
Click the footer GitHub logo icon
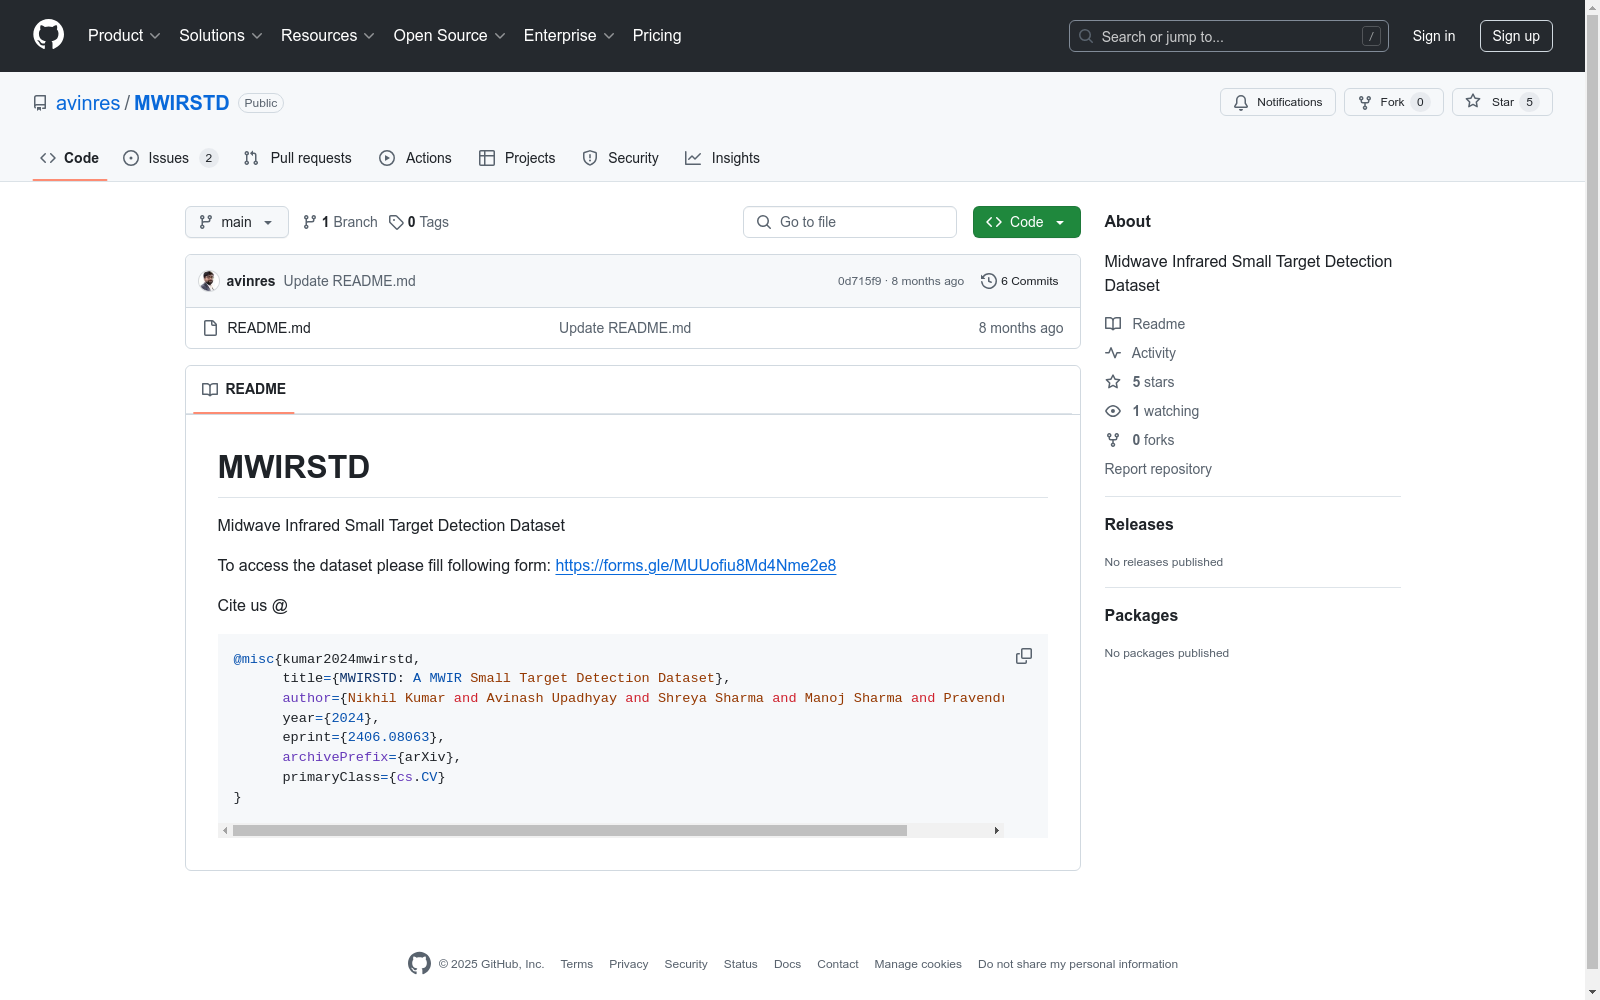[419, 963]
